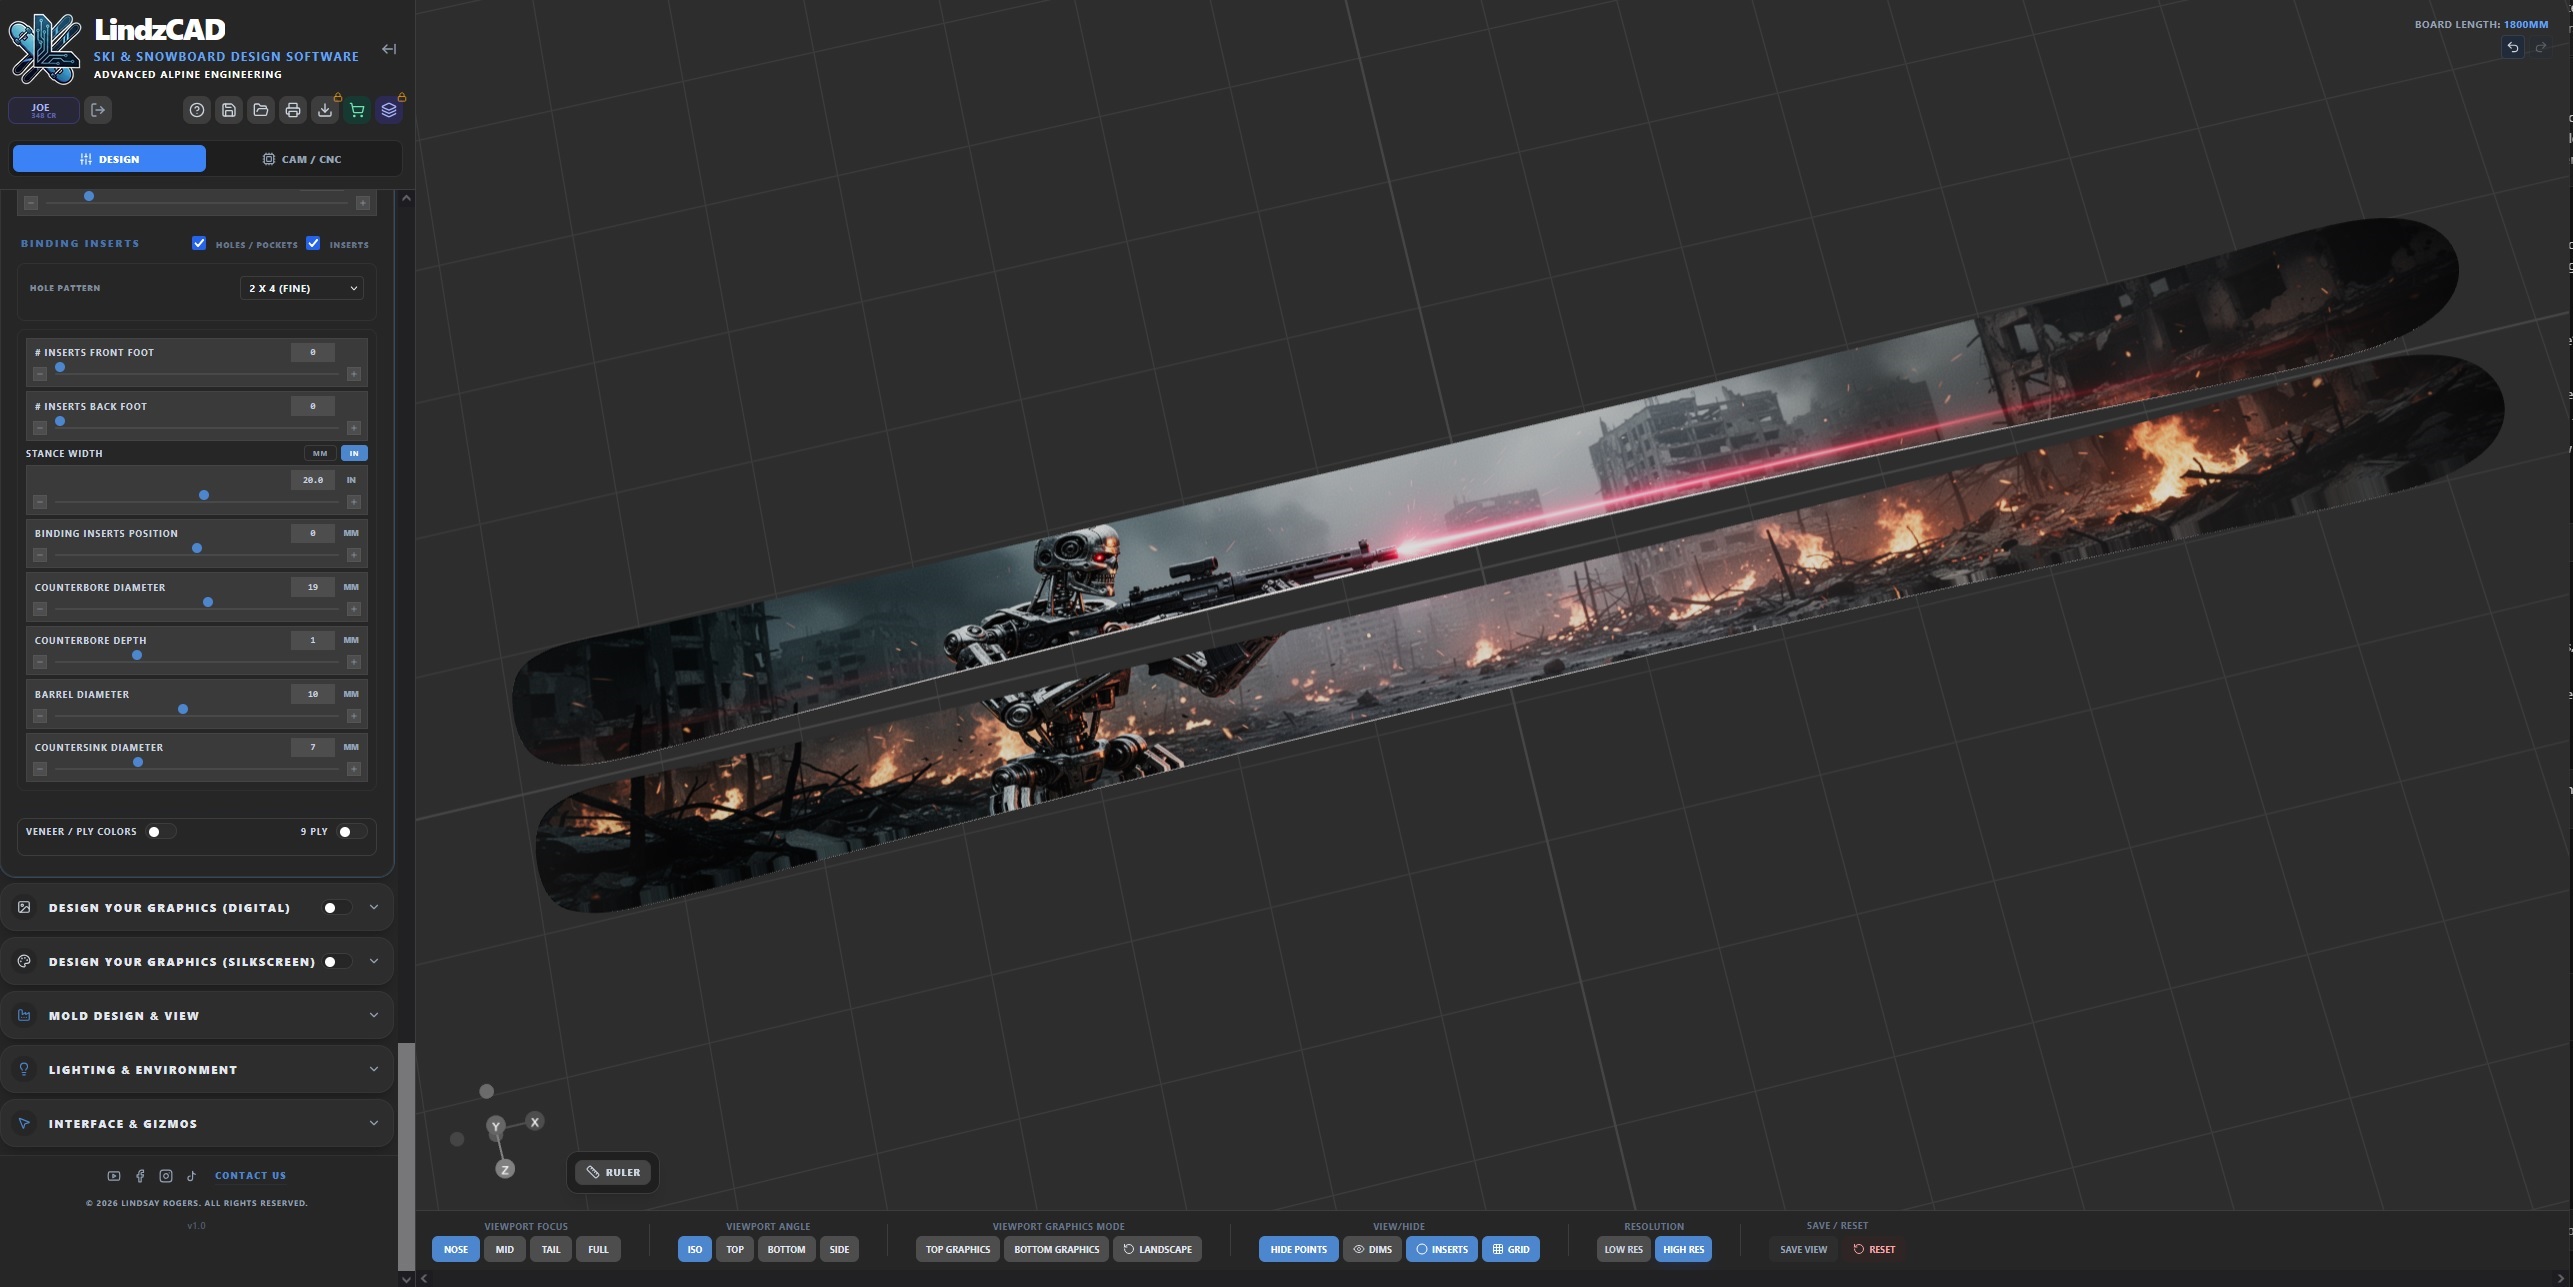2573x1287 pixels.
Task: Click the locked download export icon
Action: 325,110
